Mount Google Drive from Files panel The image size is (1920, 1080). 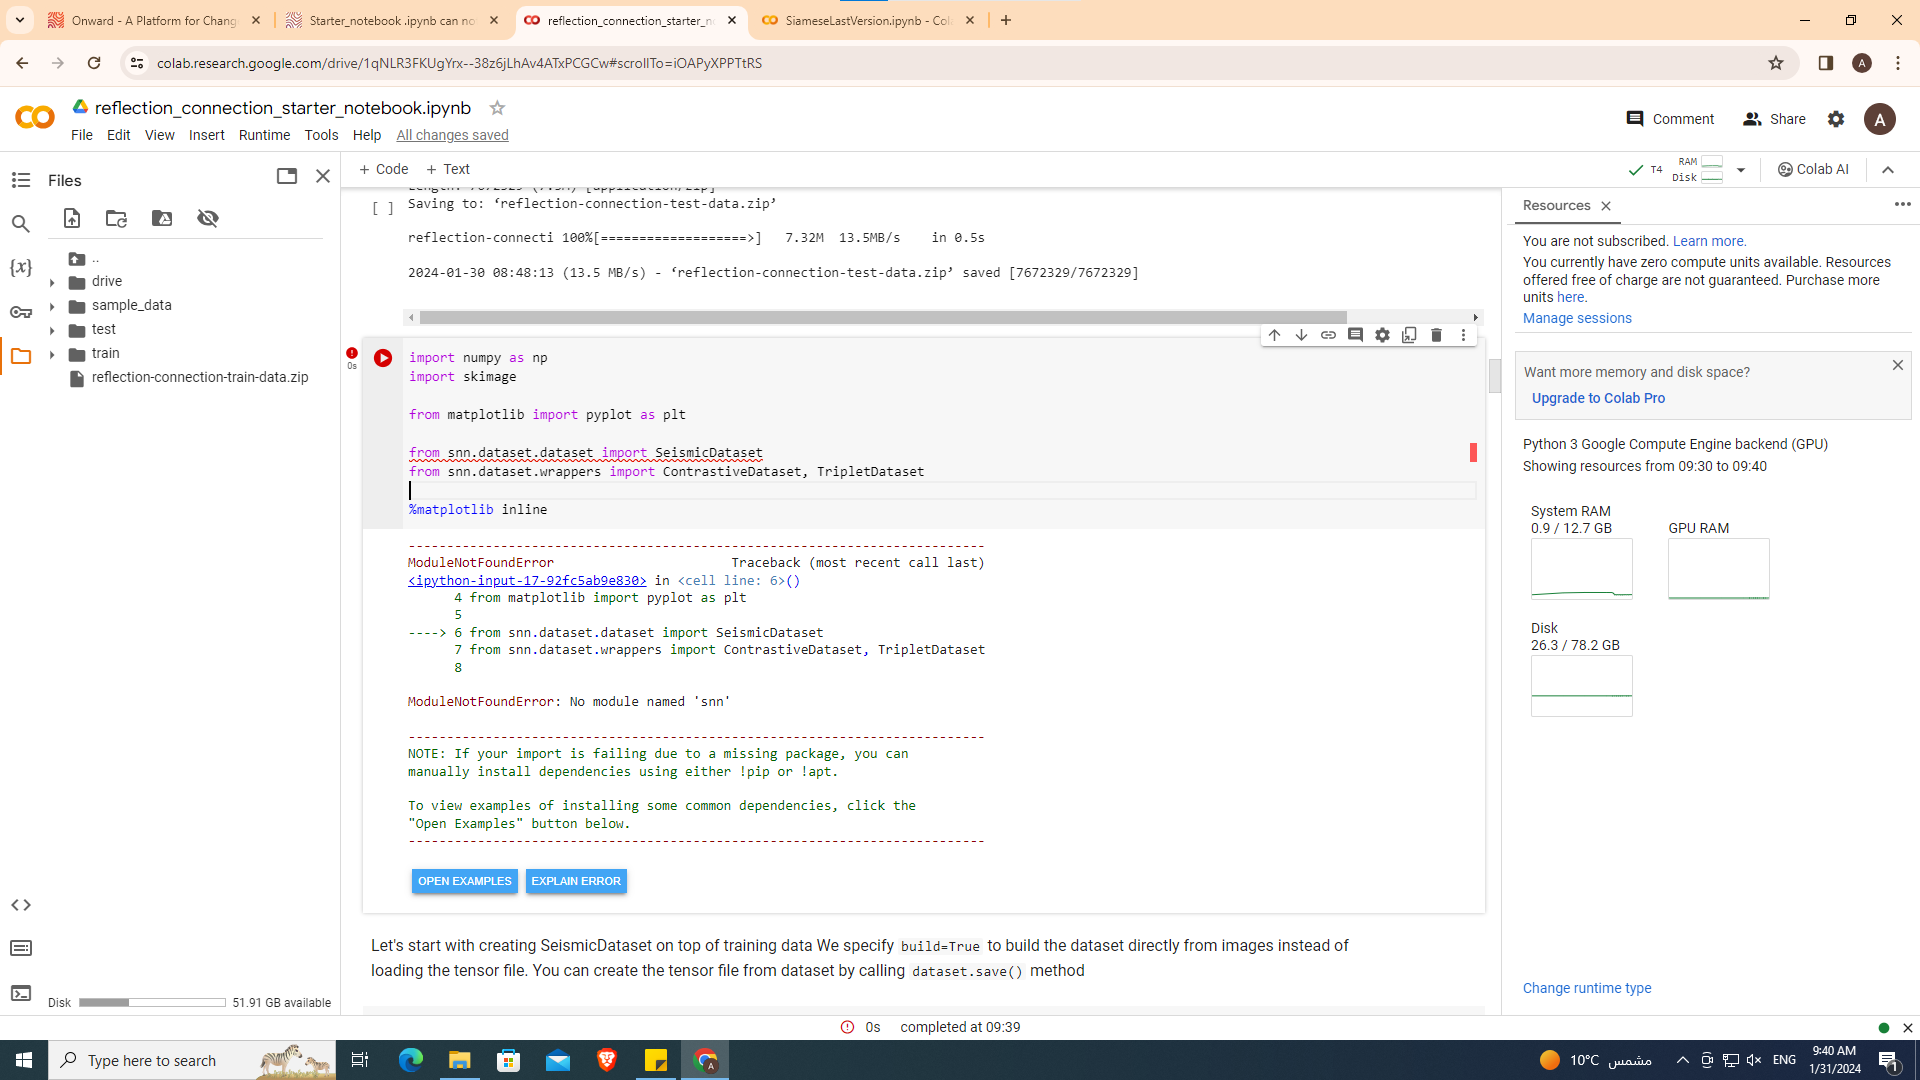[162, 218]
